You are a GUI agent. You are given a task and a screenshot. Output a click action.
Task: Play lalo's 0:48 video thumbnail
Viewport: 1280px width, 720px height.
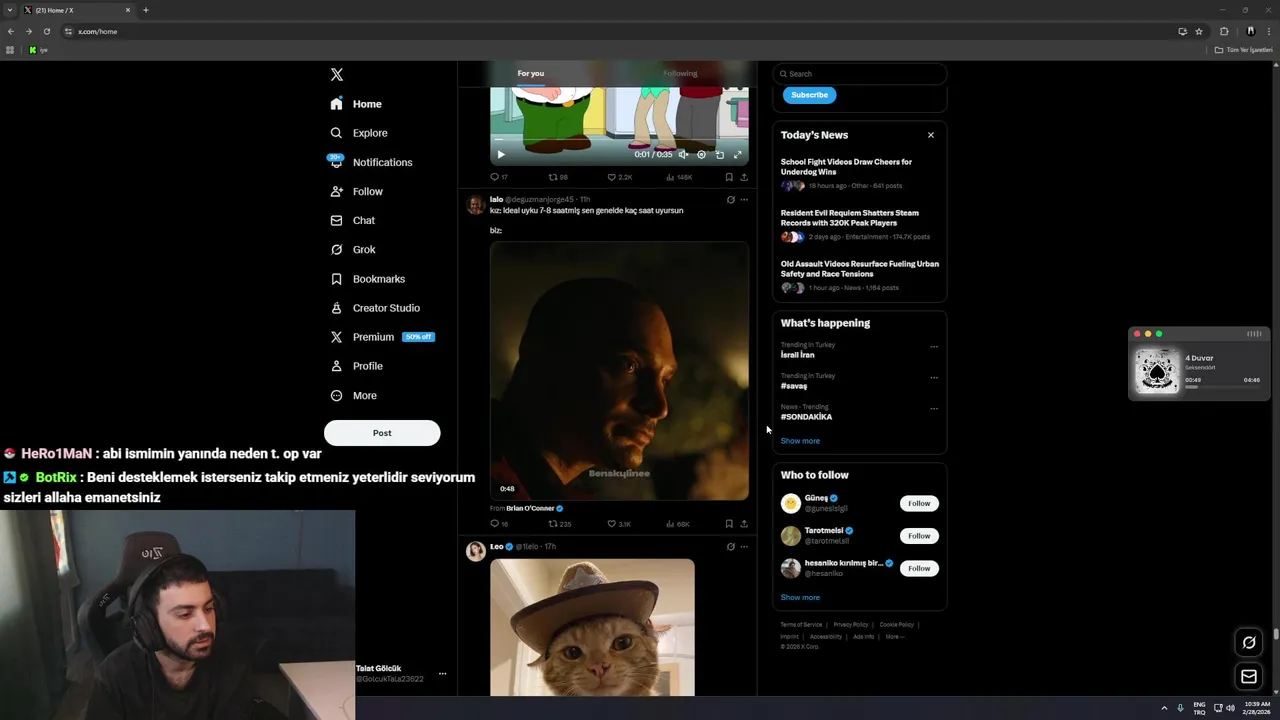point(619,371)
